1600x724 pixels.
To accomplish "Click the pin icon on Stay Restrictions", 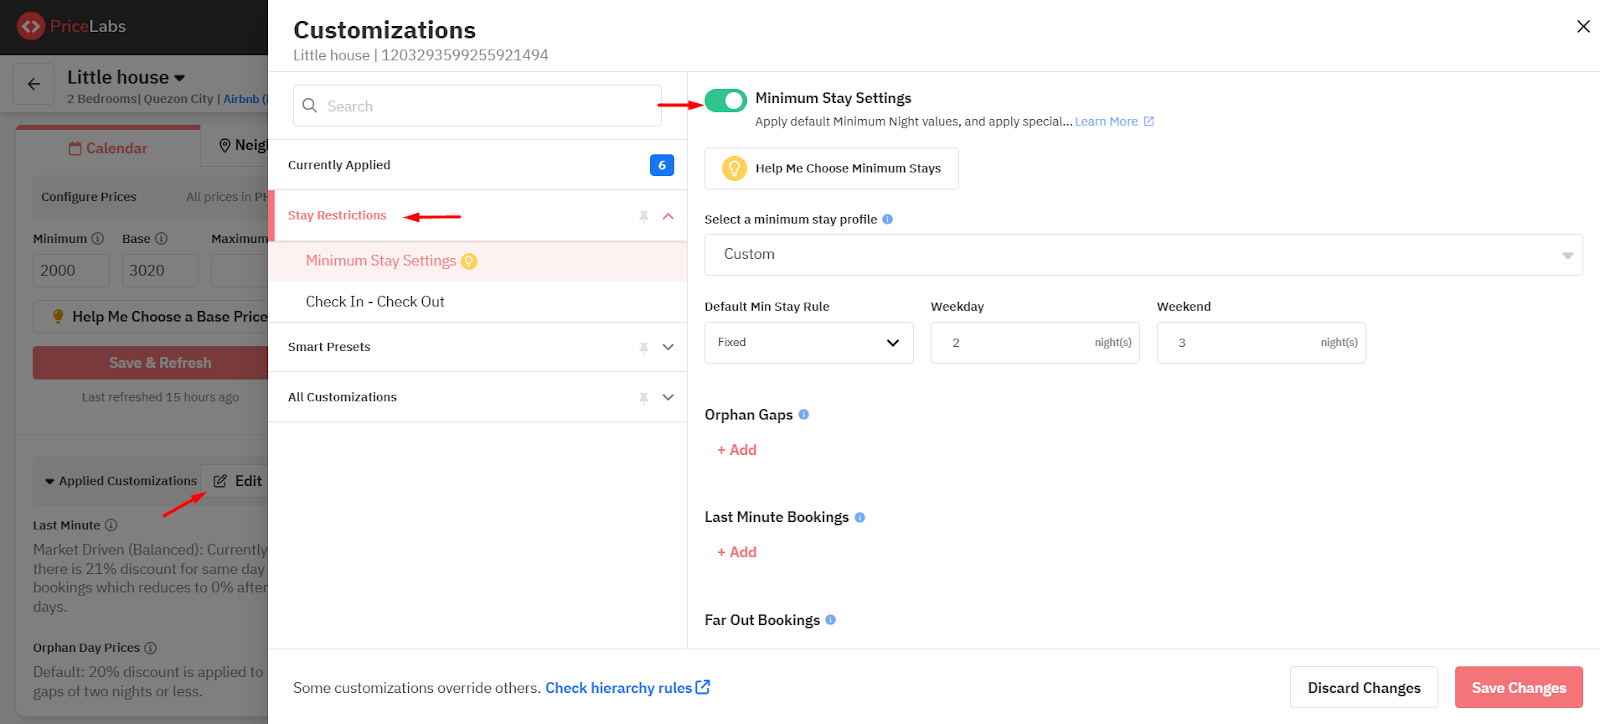I will pos(644,216).
